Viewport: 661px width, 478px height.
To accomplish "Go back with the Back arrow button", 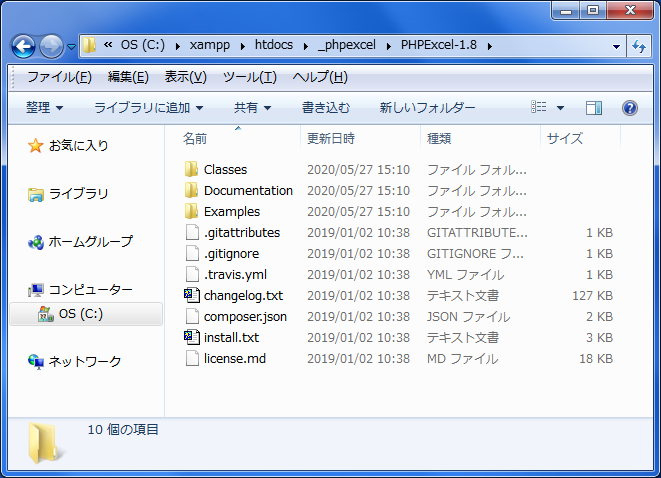I will pos(23,46).
